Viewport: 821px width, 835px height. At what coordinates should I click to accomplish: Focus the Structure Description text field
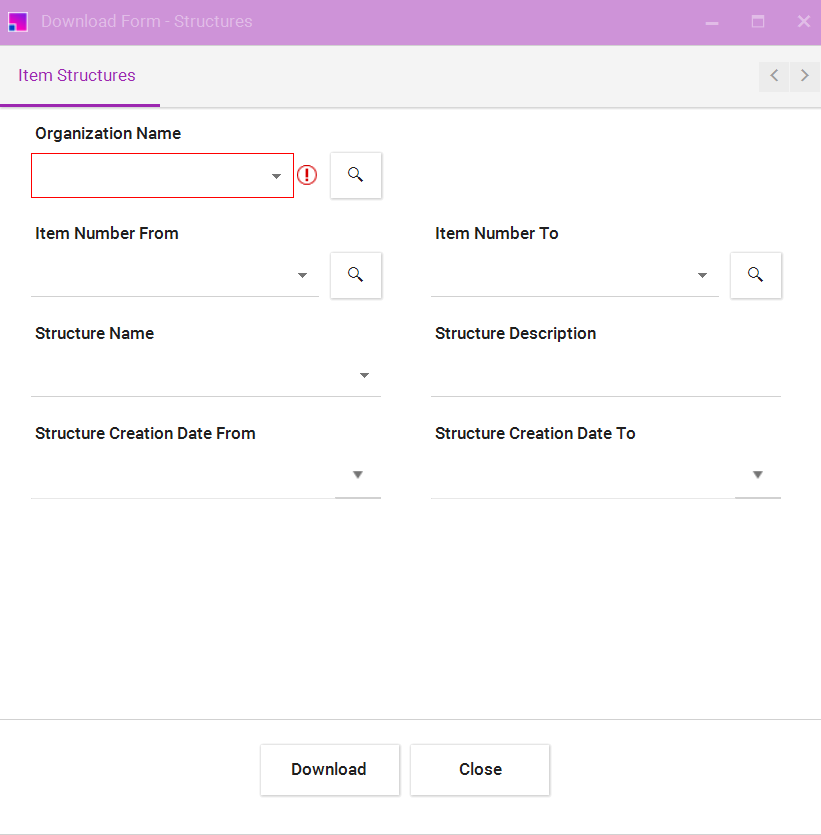[x=605, y=377]
